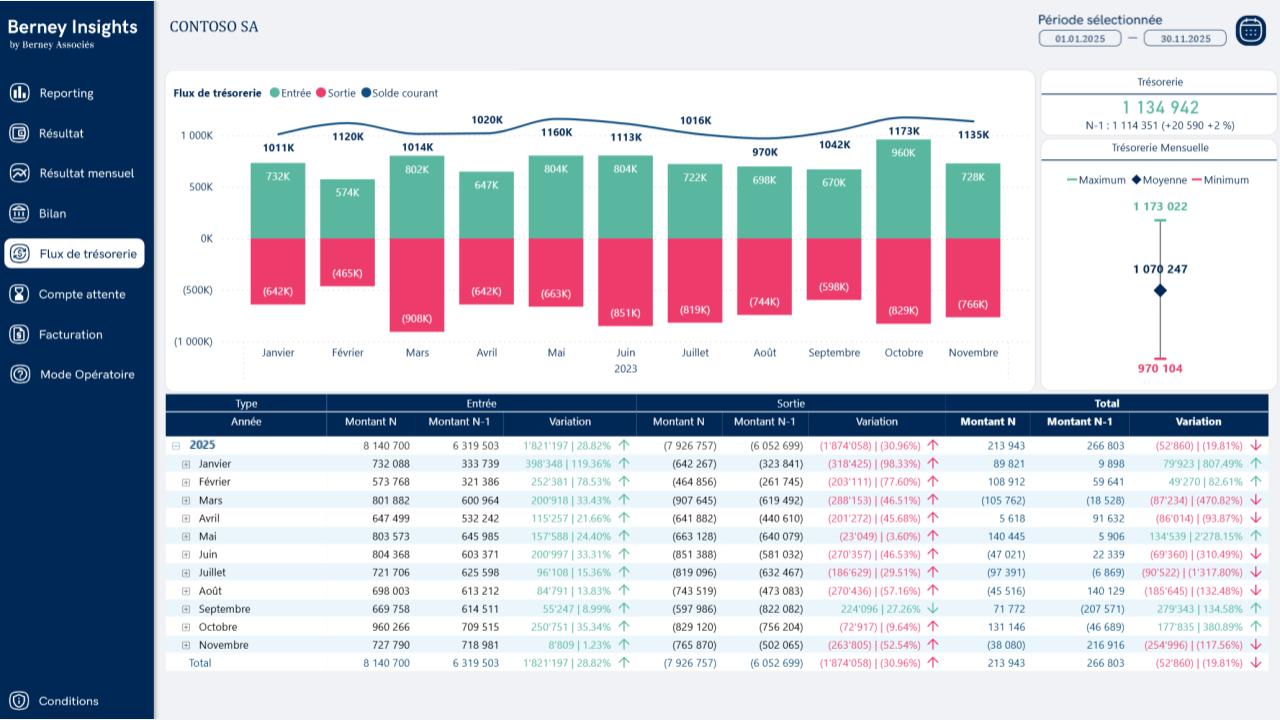Expand the Juin row
The height and width of the screenshot is (720, 1280).
coord(185,555)
